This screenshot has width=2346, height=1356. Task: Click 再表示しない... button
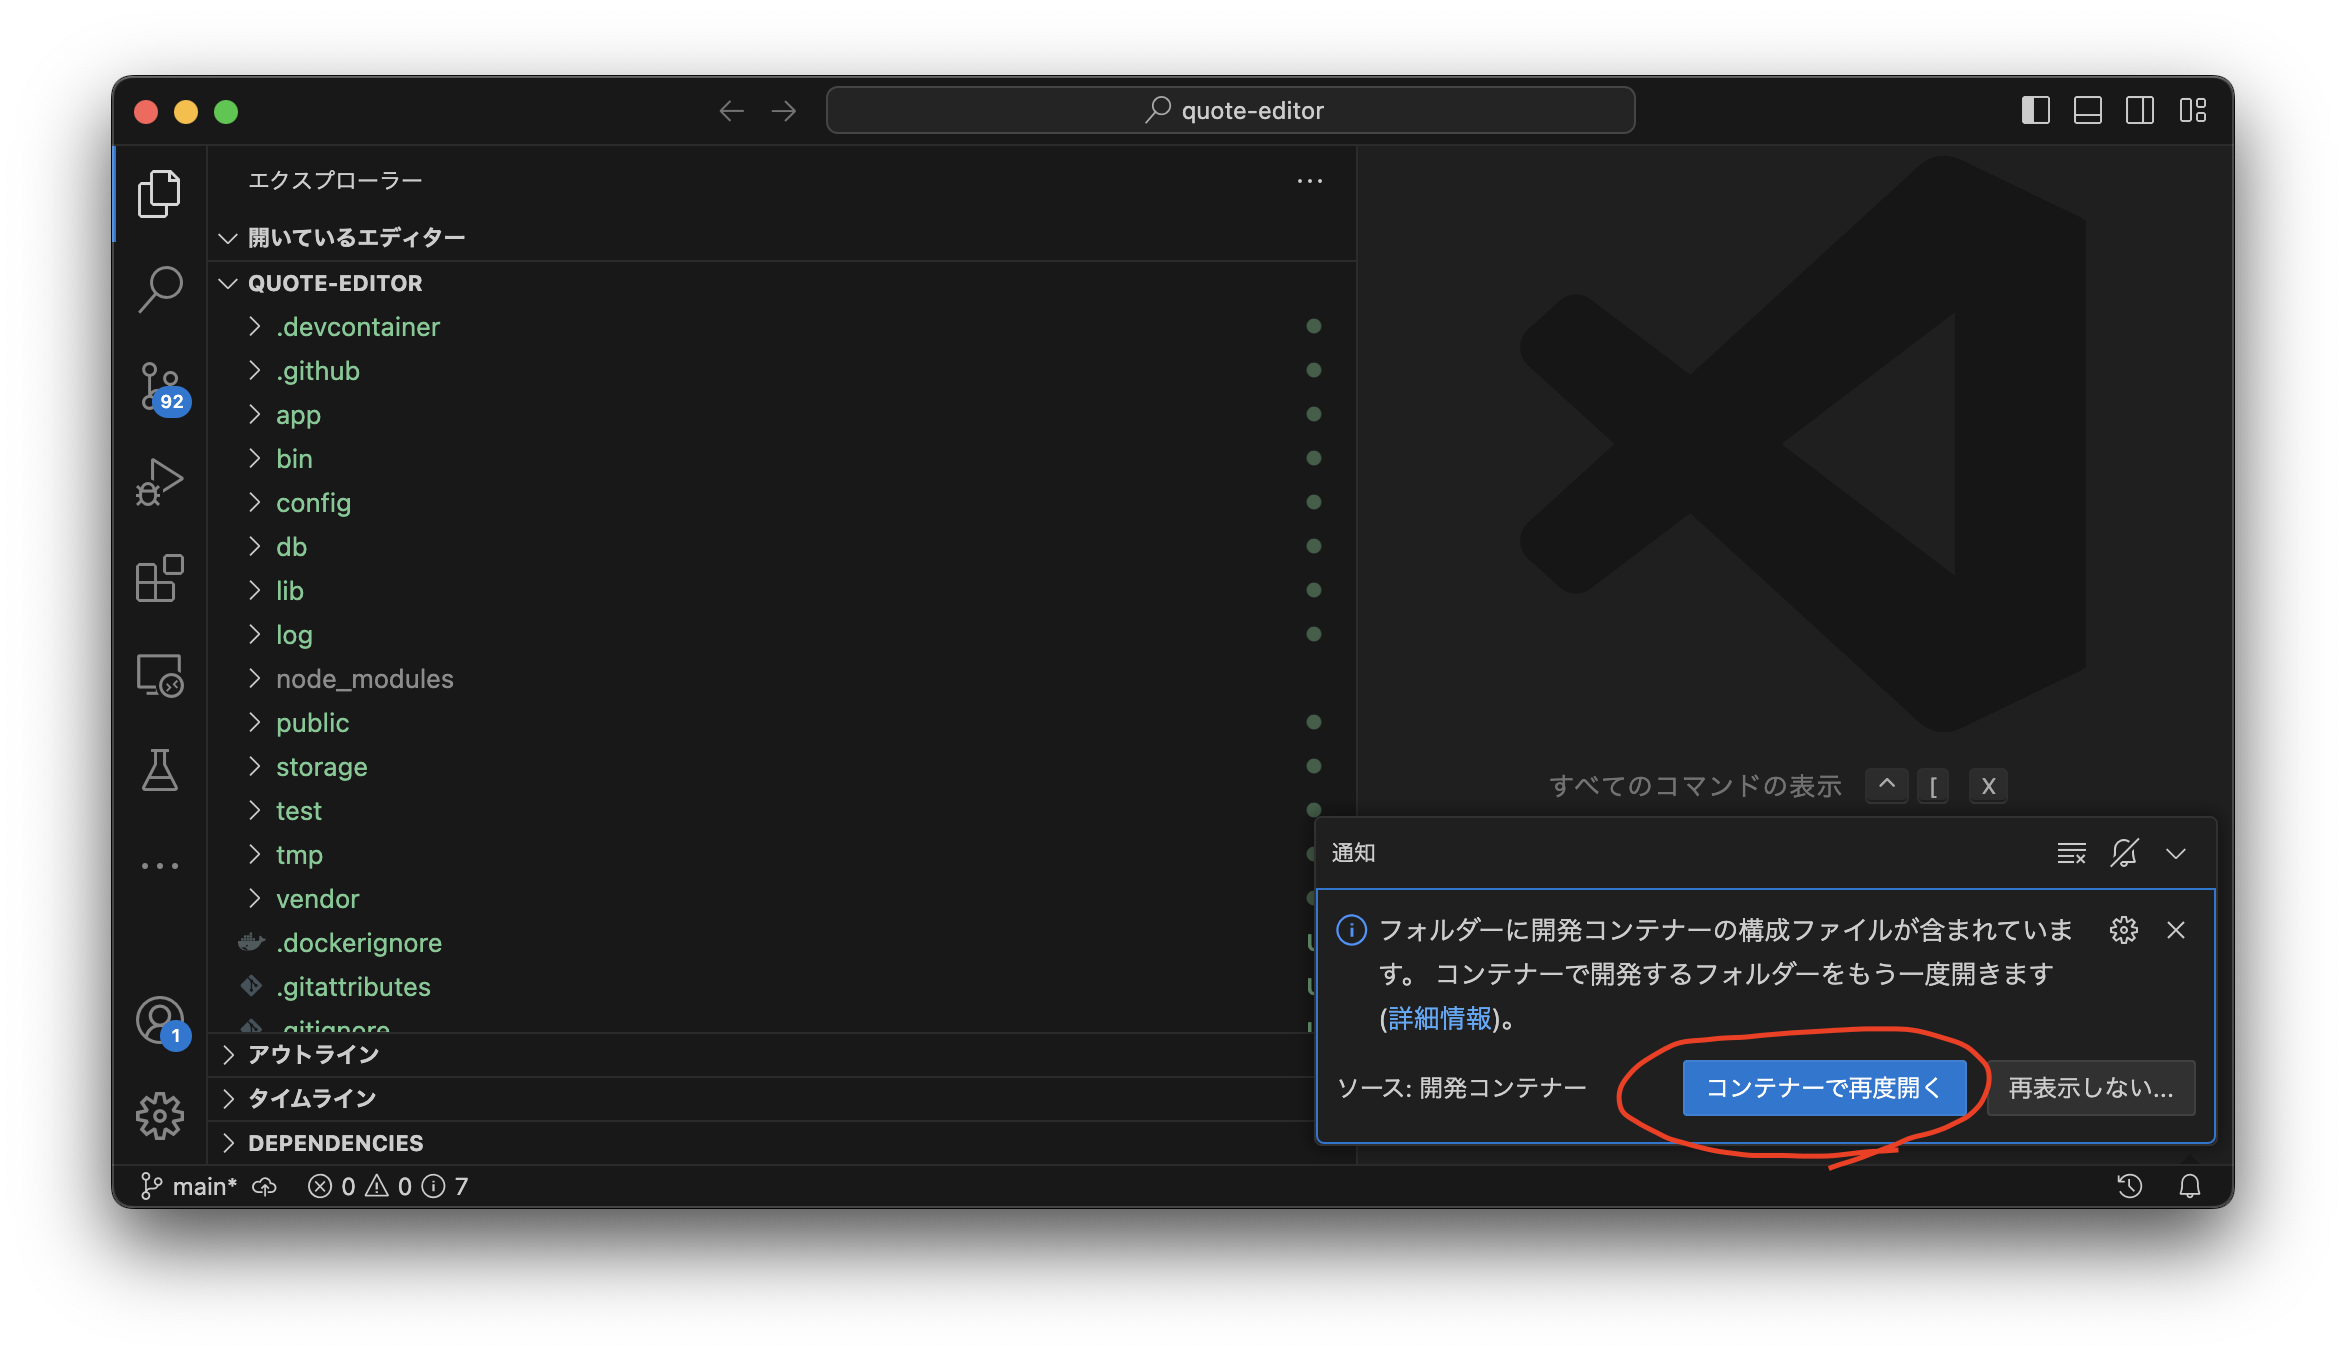pyautogui.click(x=2091, y=1088)
